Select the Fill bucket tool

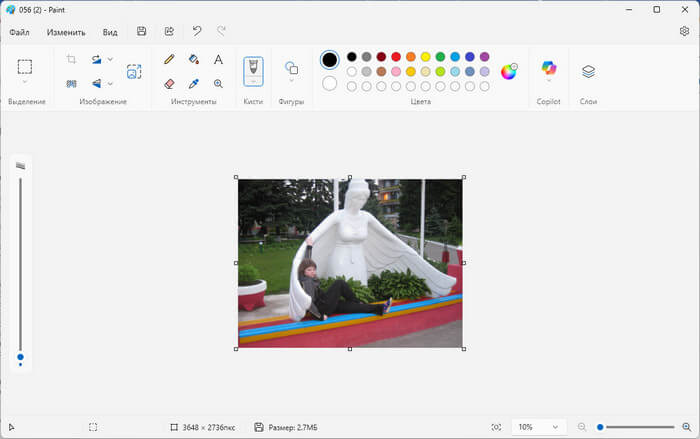click(194, 60)
